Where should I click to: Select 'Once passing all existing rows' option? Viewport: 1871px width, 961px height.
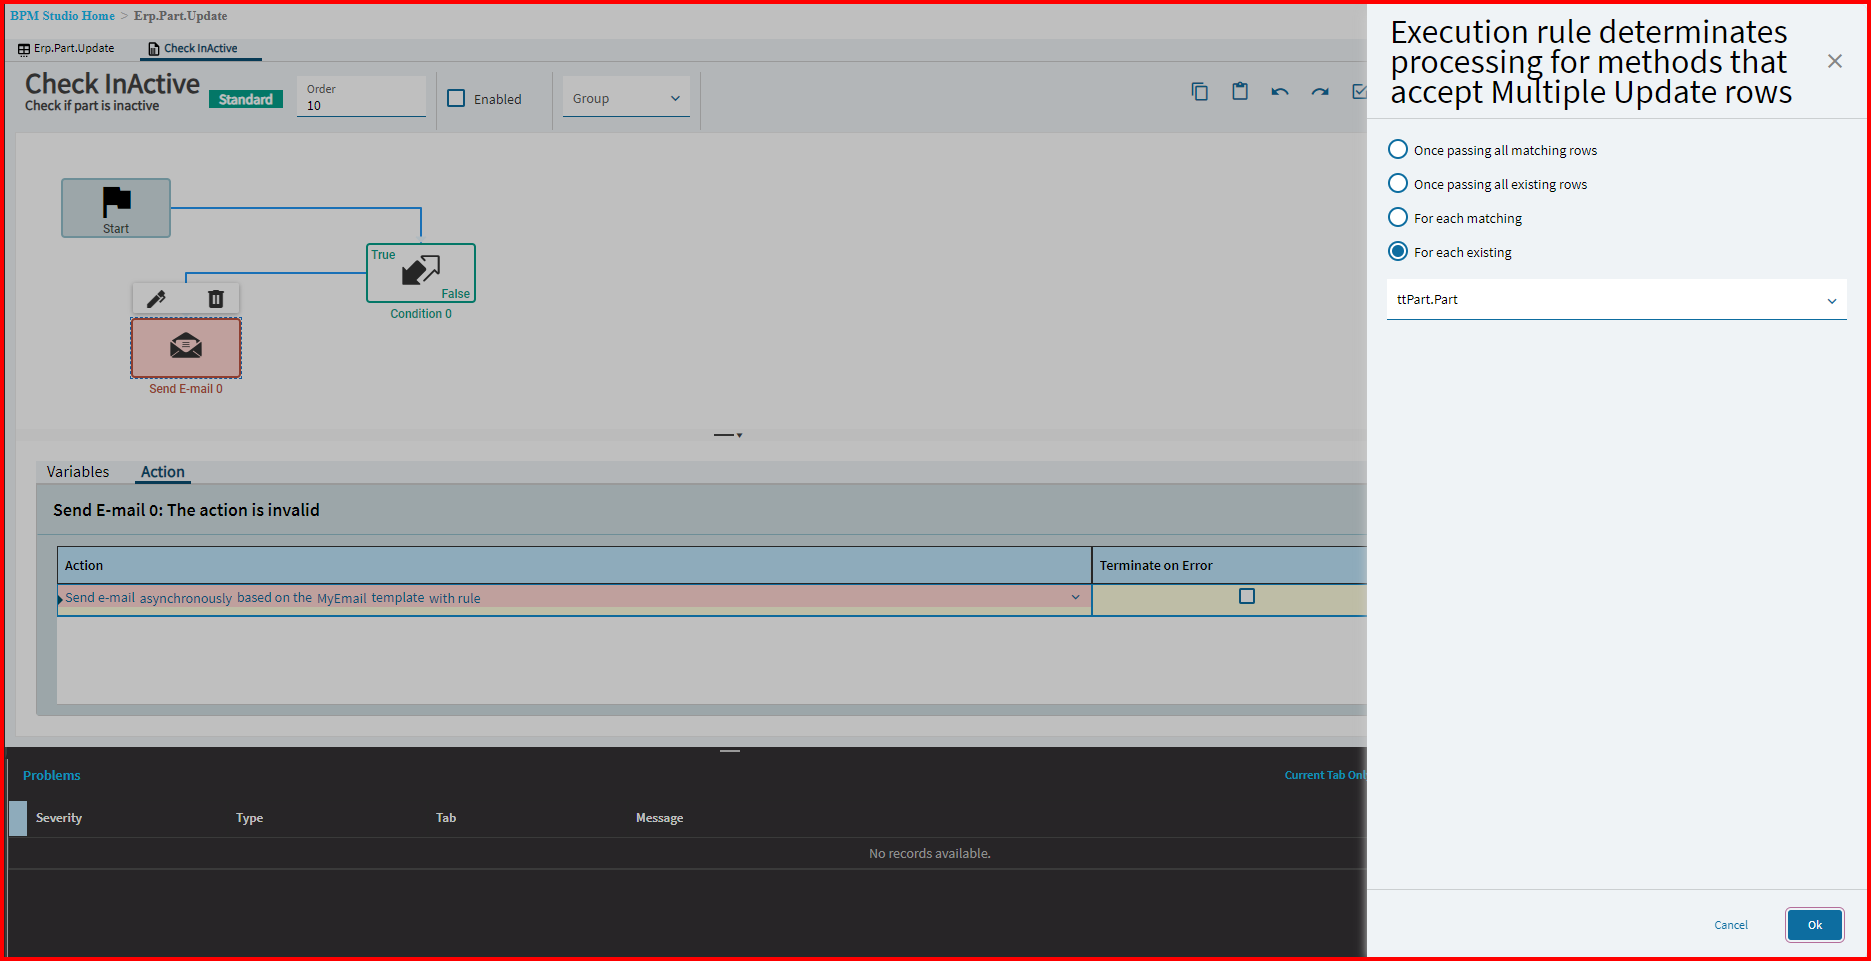1398,183
